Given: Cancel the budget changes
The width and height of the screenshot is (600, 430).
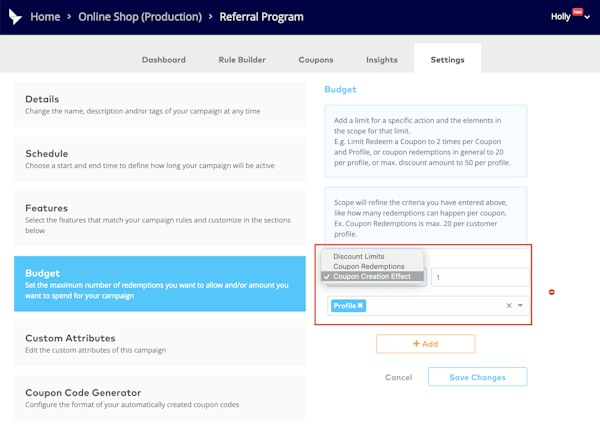Looking at the screenshot, I should pos(398,377).
